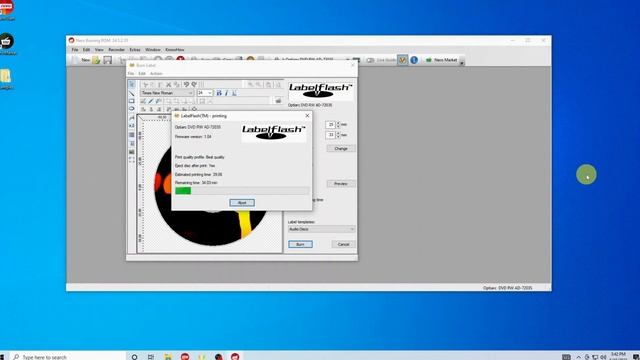This screenshot has height=360, width=640.
Task: Select the Rectangle drawing tool
Action: (132, 101)
